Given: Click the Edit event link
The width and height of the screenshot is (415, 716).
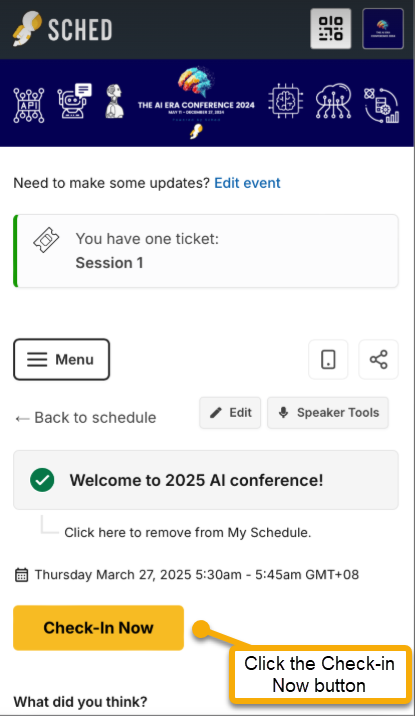Looking at the screenshot, I should [247, 183].
